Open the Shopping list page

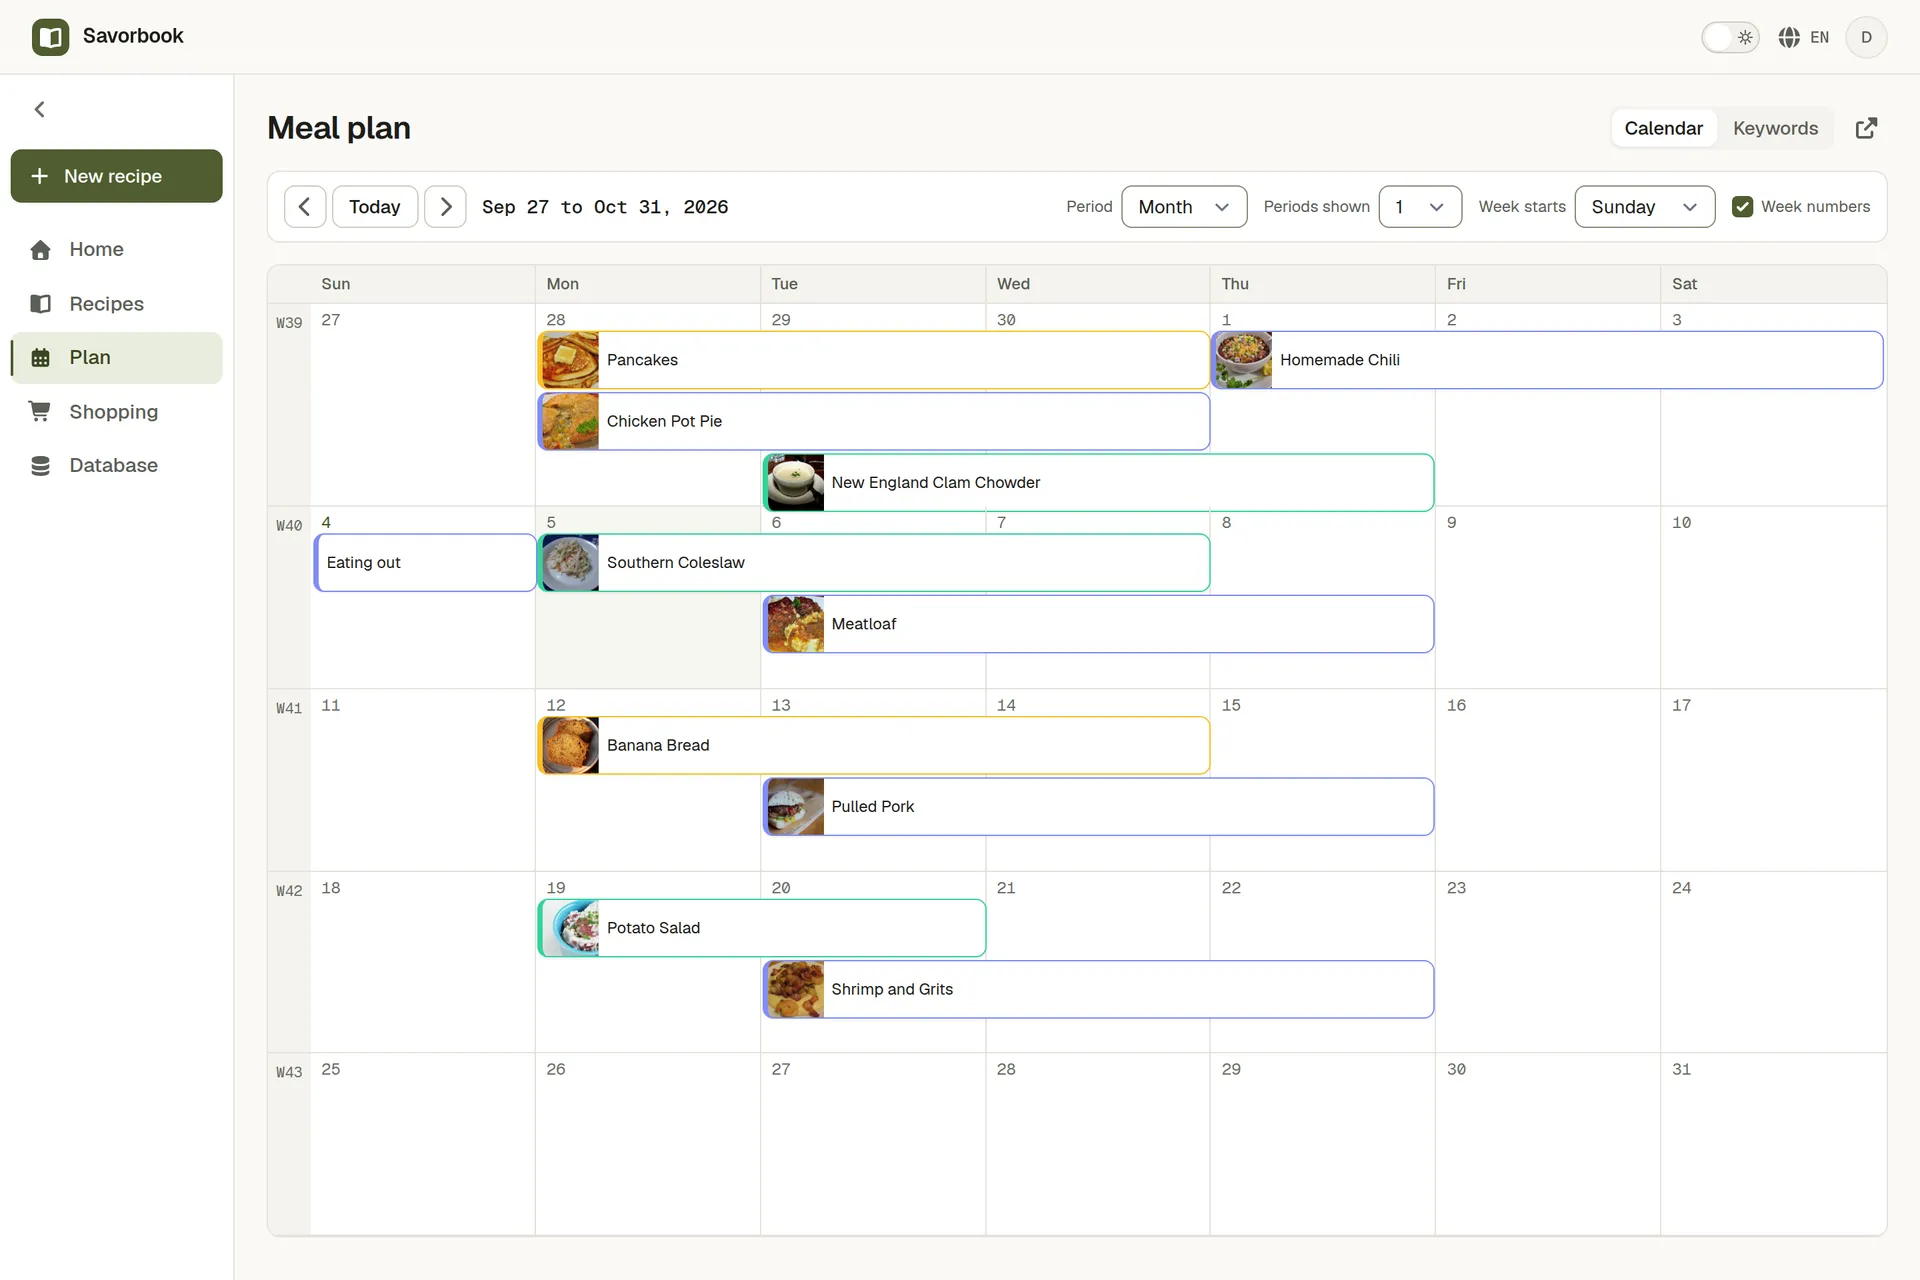coord(117,411)
